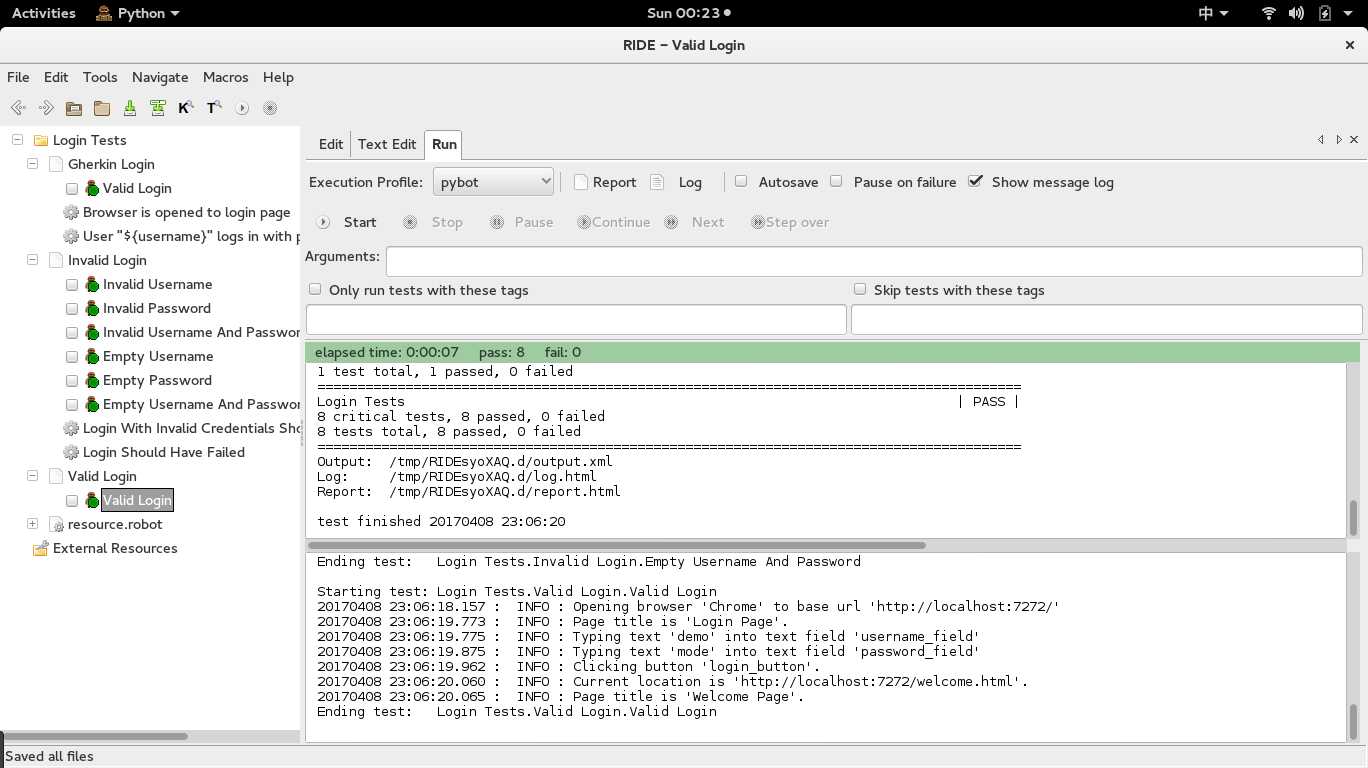Click the Stop Running toolbar icon

[270, 108]
